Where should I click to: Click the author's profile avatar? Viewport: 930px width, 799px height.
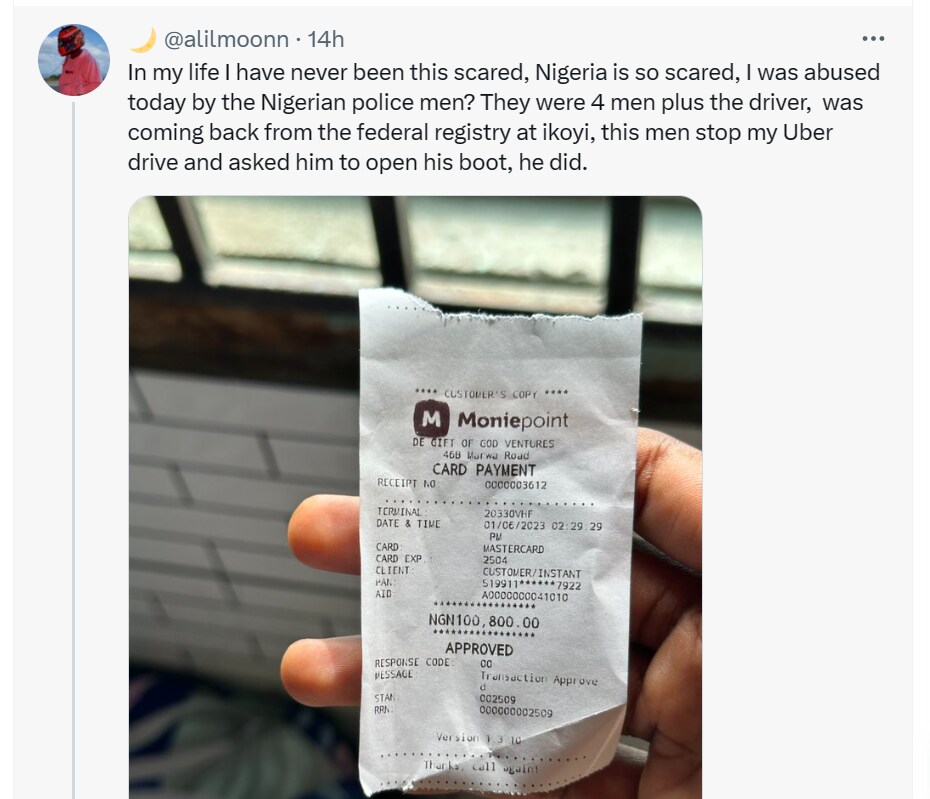[74, 60]
